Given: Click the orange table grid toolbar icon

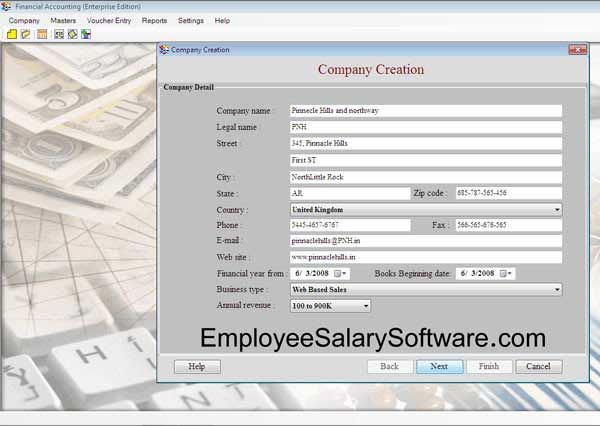Looking at the screenshot, I should coord(42,34).
